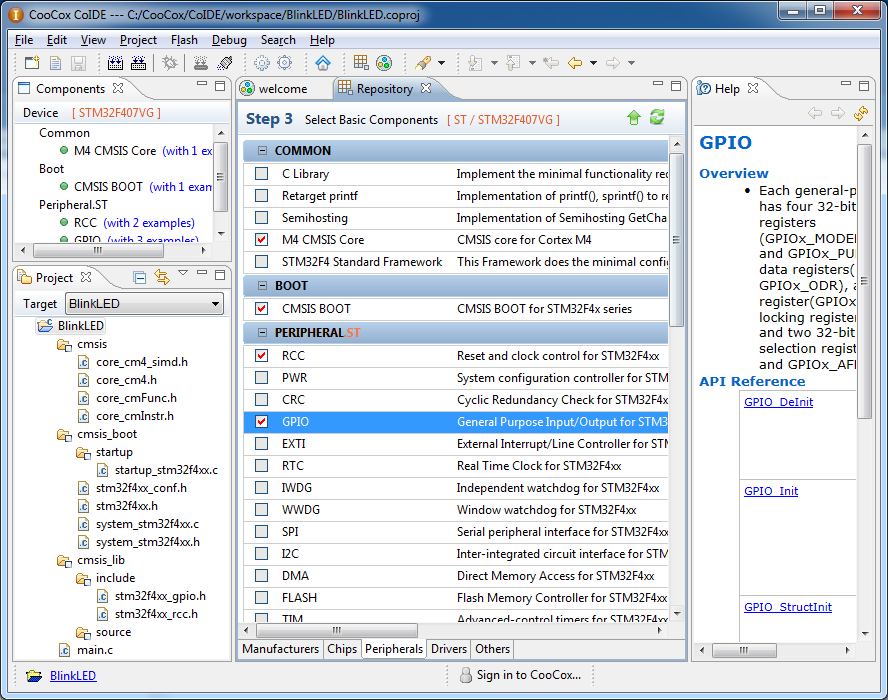Open the GPIO_DeInit API link
Viewport: 888px width, 700px height.
[x=778, y=402]
